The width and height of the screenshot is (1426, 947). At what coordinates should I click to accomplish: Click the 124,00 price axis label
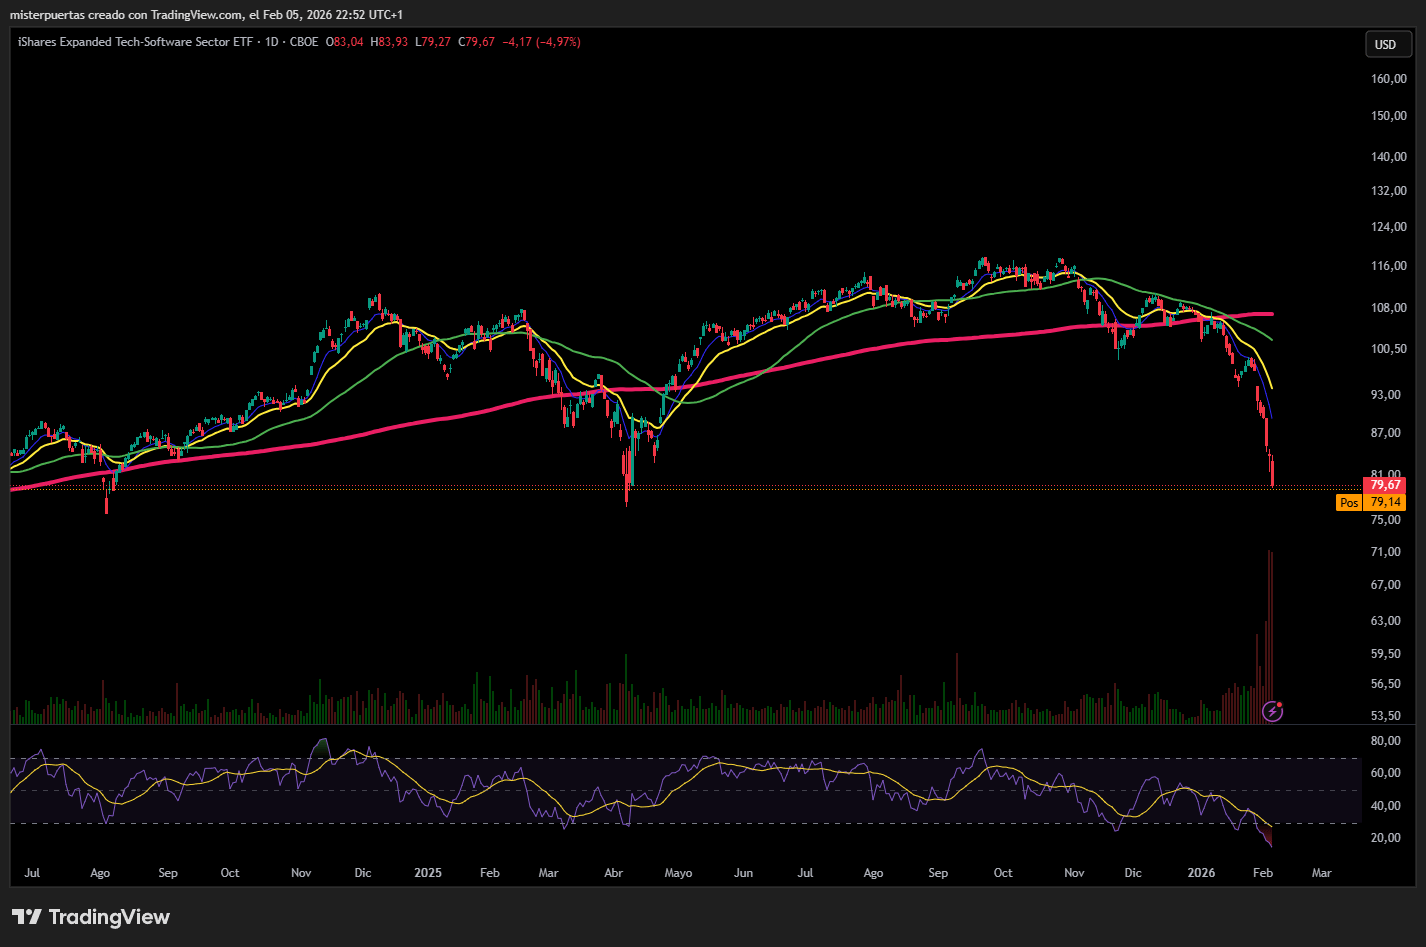pyautogui.click(x=1389, y=227)
